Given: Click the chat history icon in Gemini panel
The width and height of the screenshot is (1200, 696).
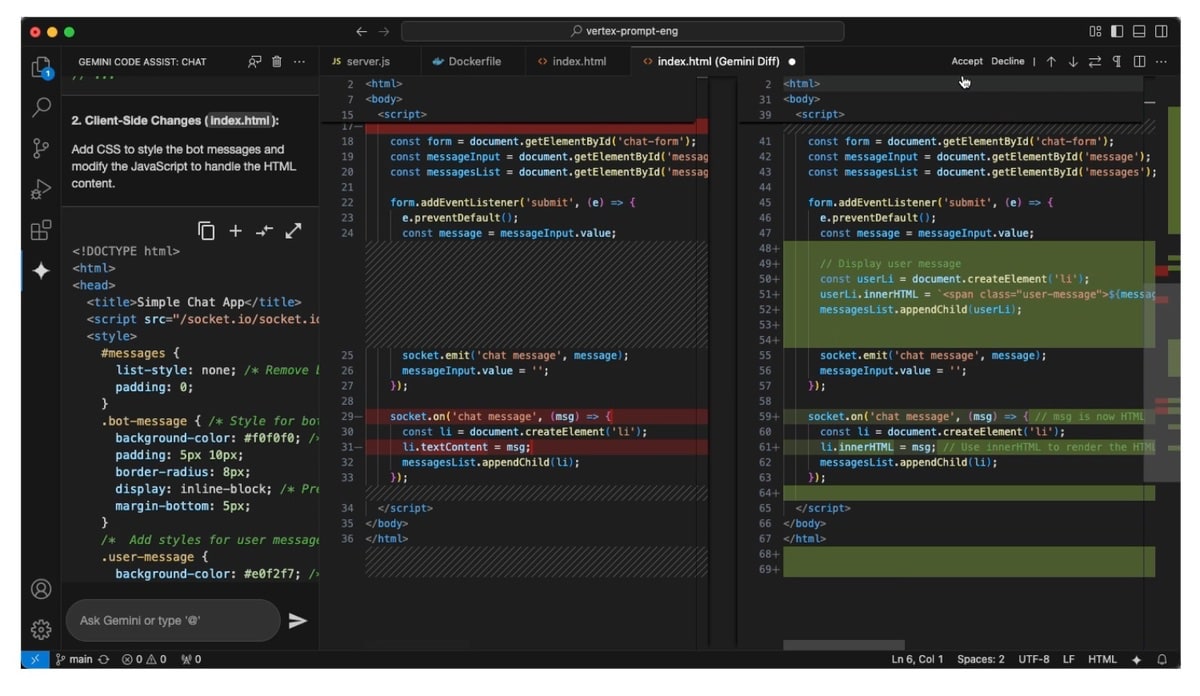Looking at the screenshot, I should 255,61.
